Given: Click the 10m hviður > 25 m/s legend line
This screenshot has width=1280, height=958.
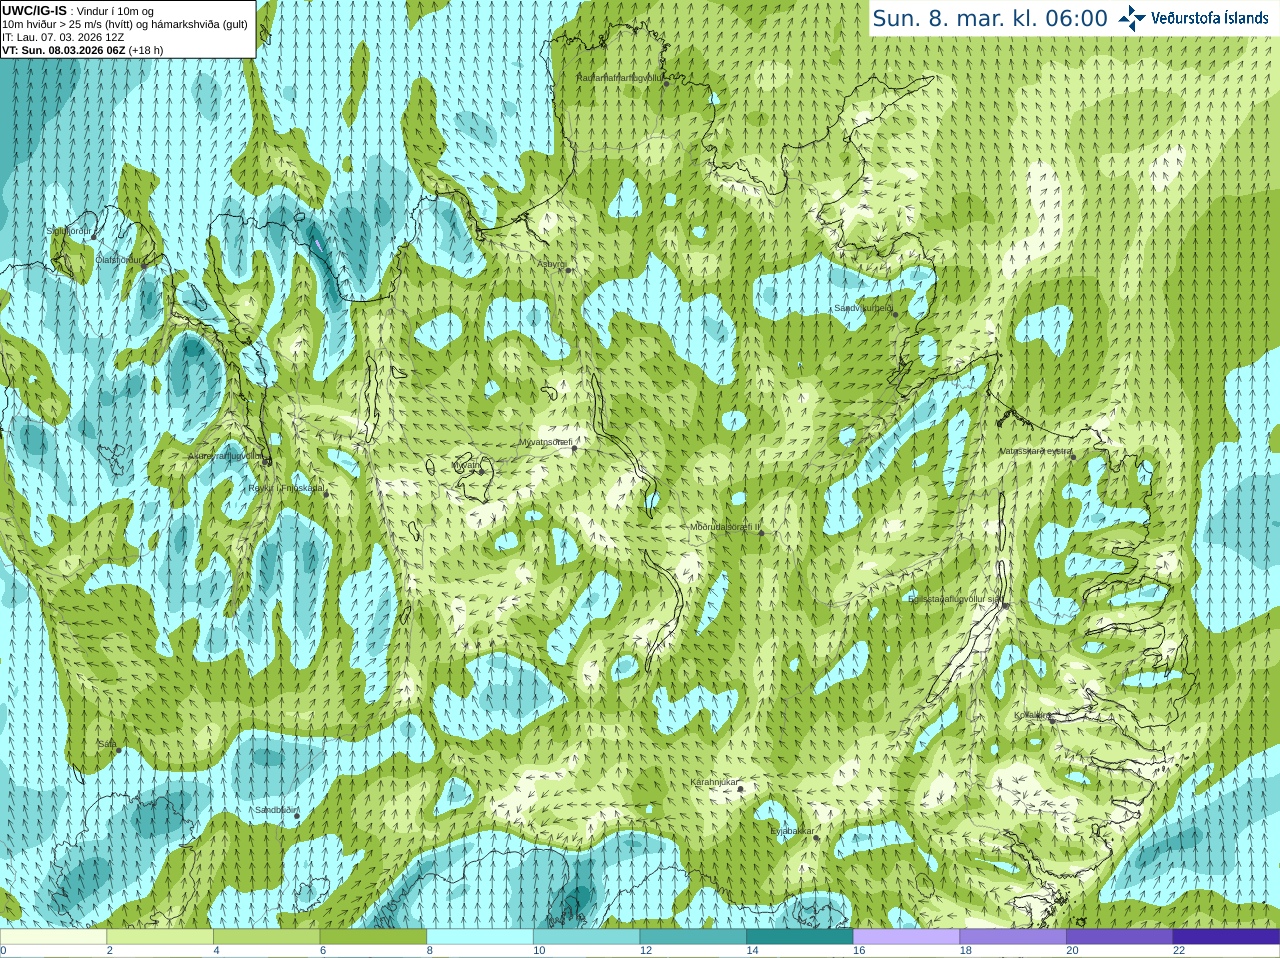Looking at the screenshot, I should click(125, 24).
